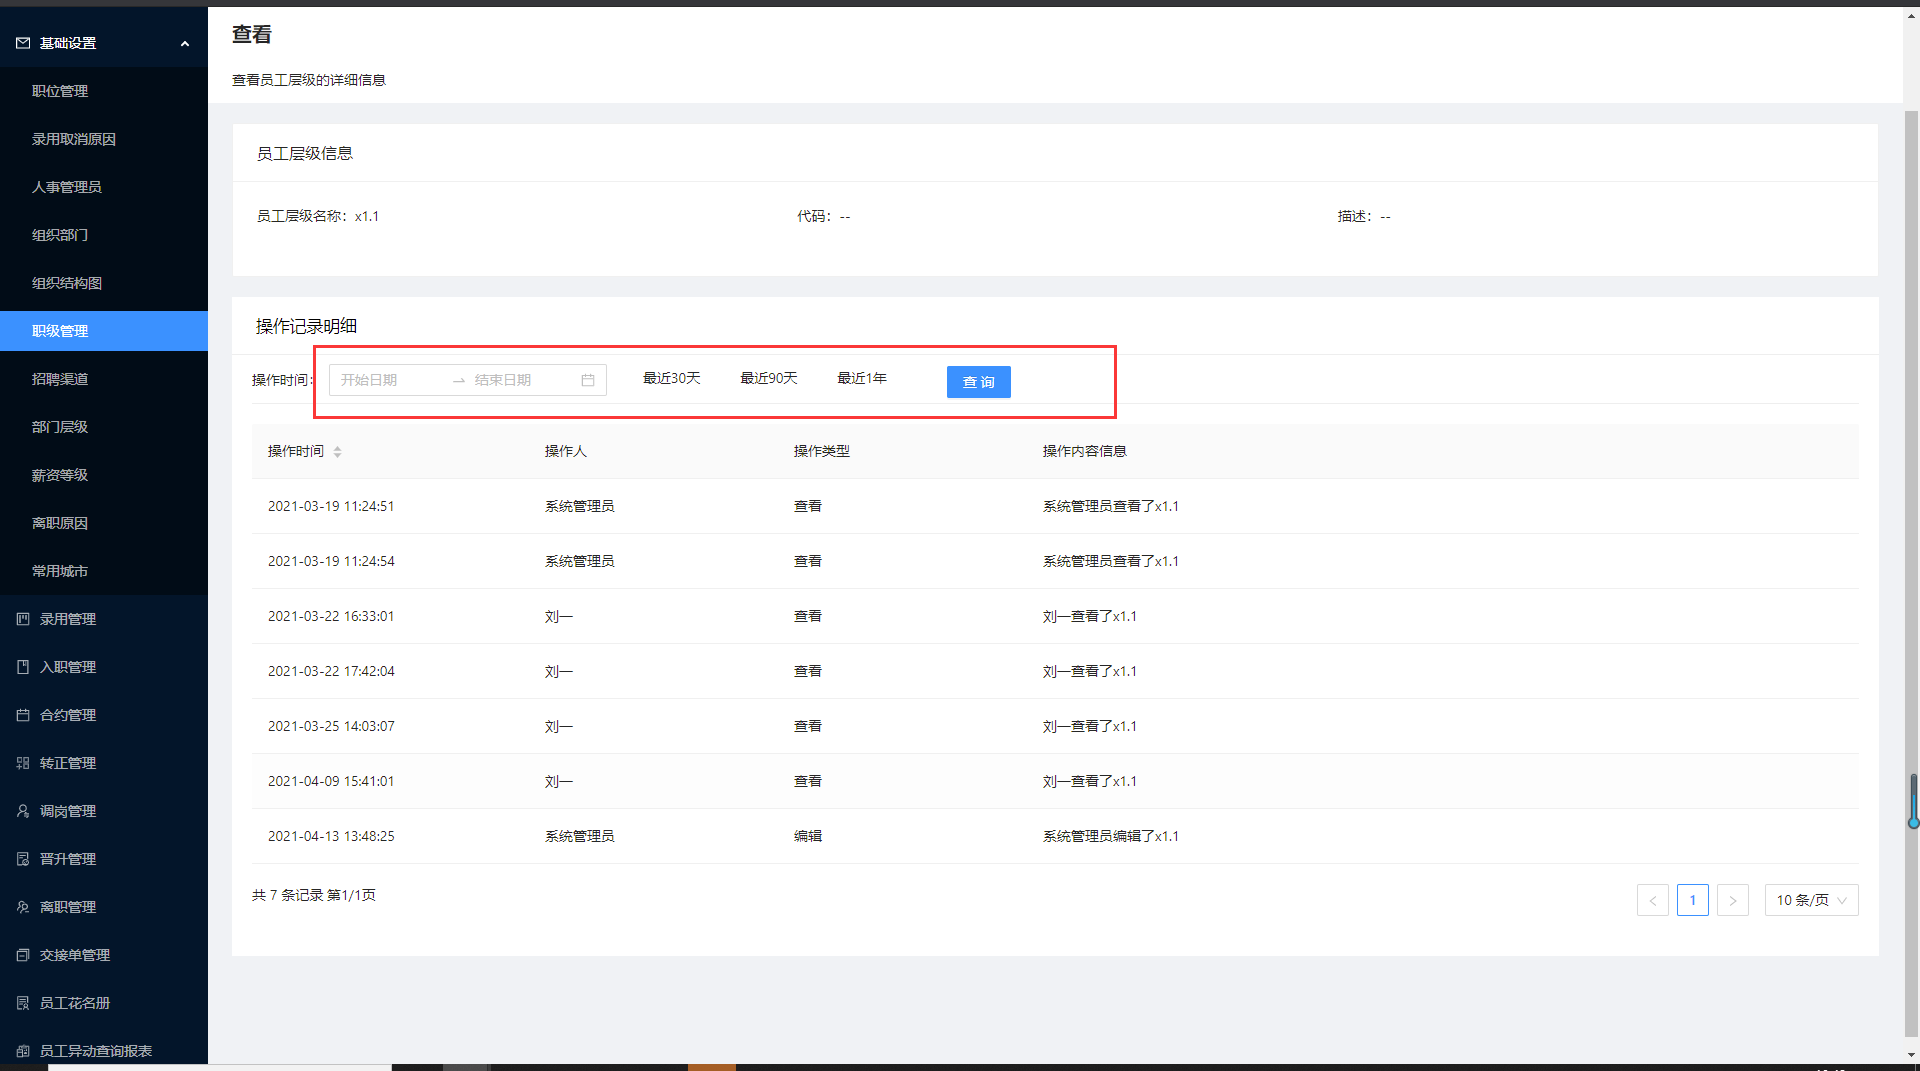
Task: Click the 开始日期 start date field
Action: point(390,380)
